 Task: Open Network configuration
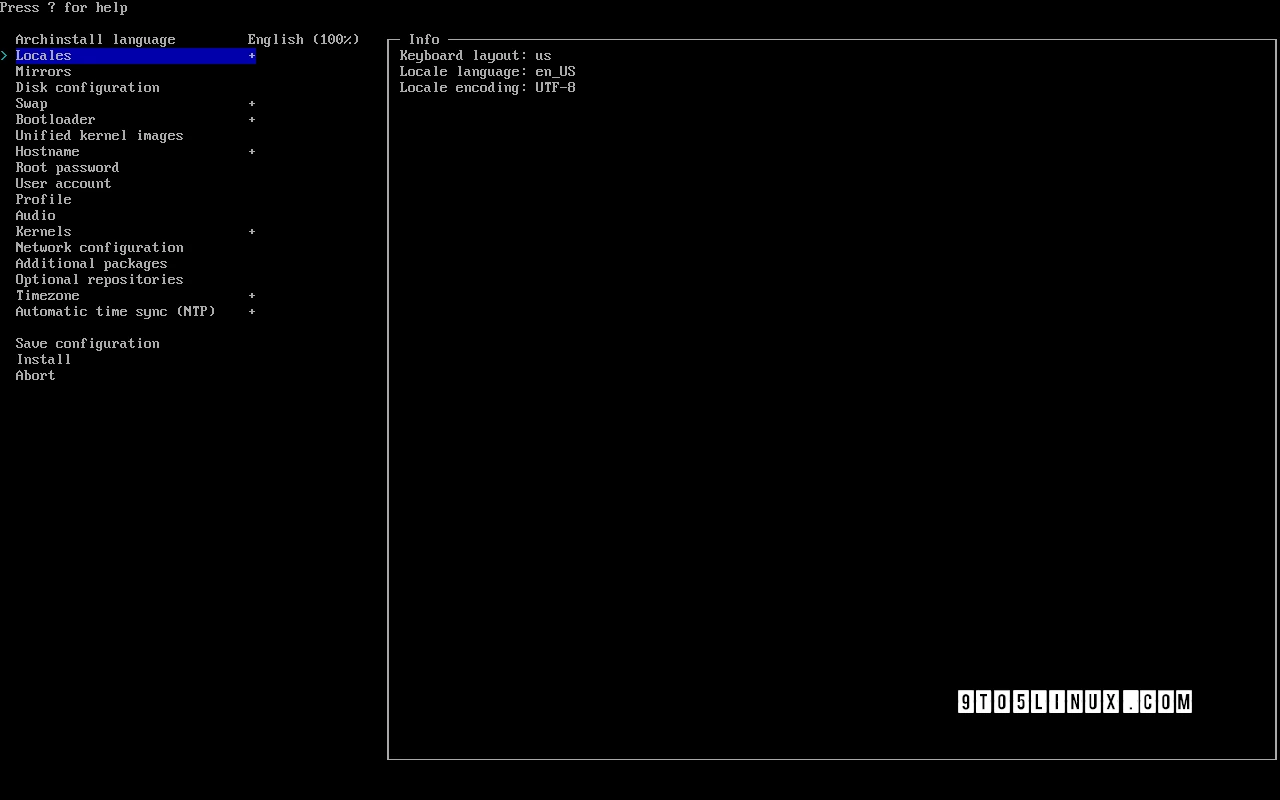point(99,247)
